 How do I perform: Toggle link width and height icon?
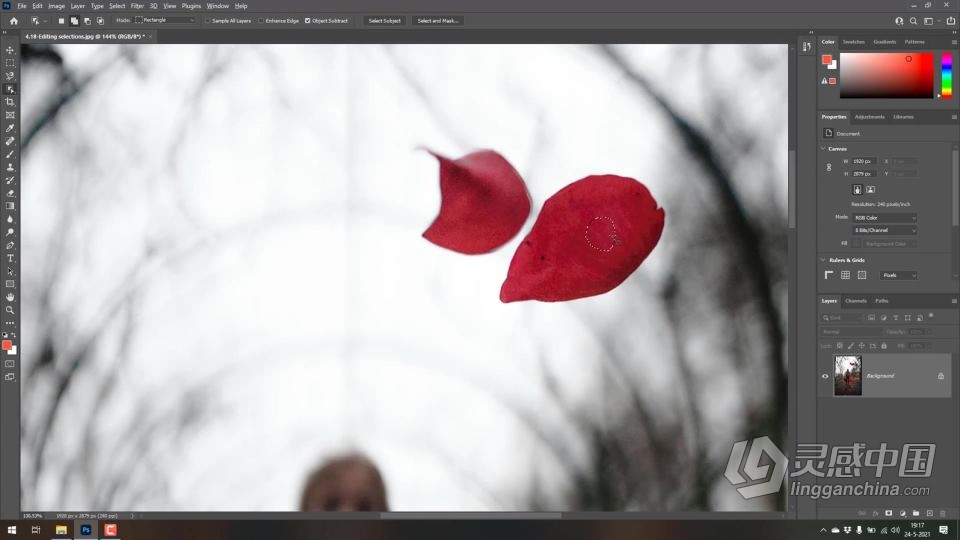point(829,167)
